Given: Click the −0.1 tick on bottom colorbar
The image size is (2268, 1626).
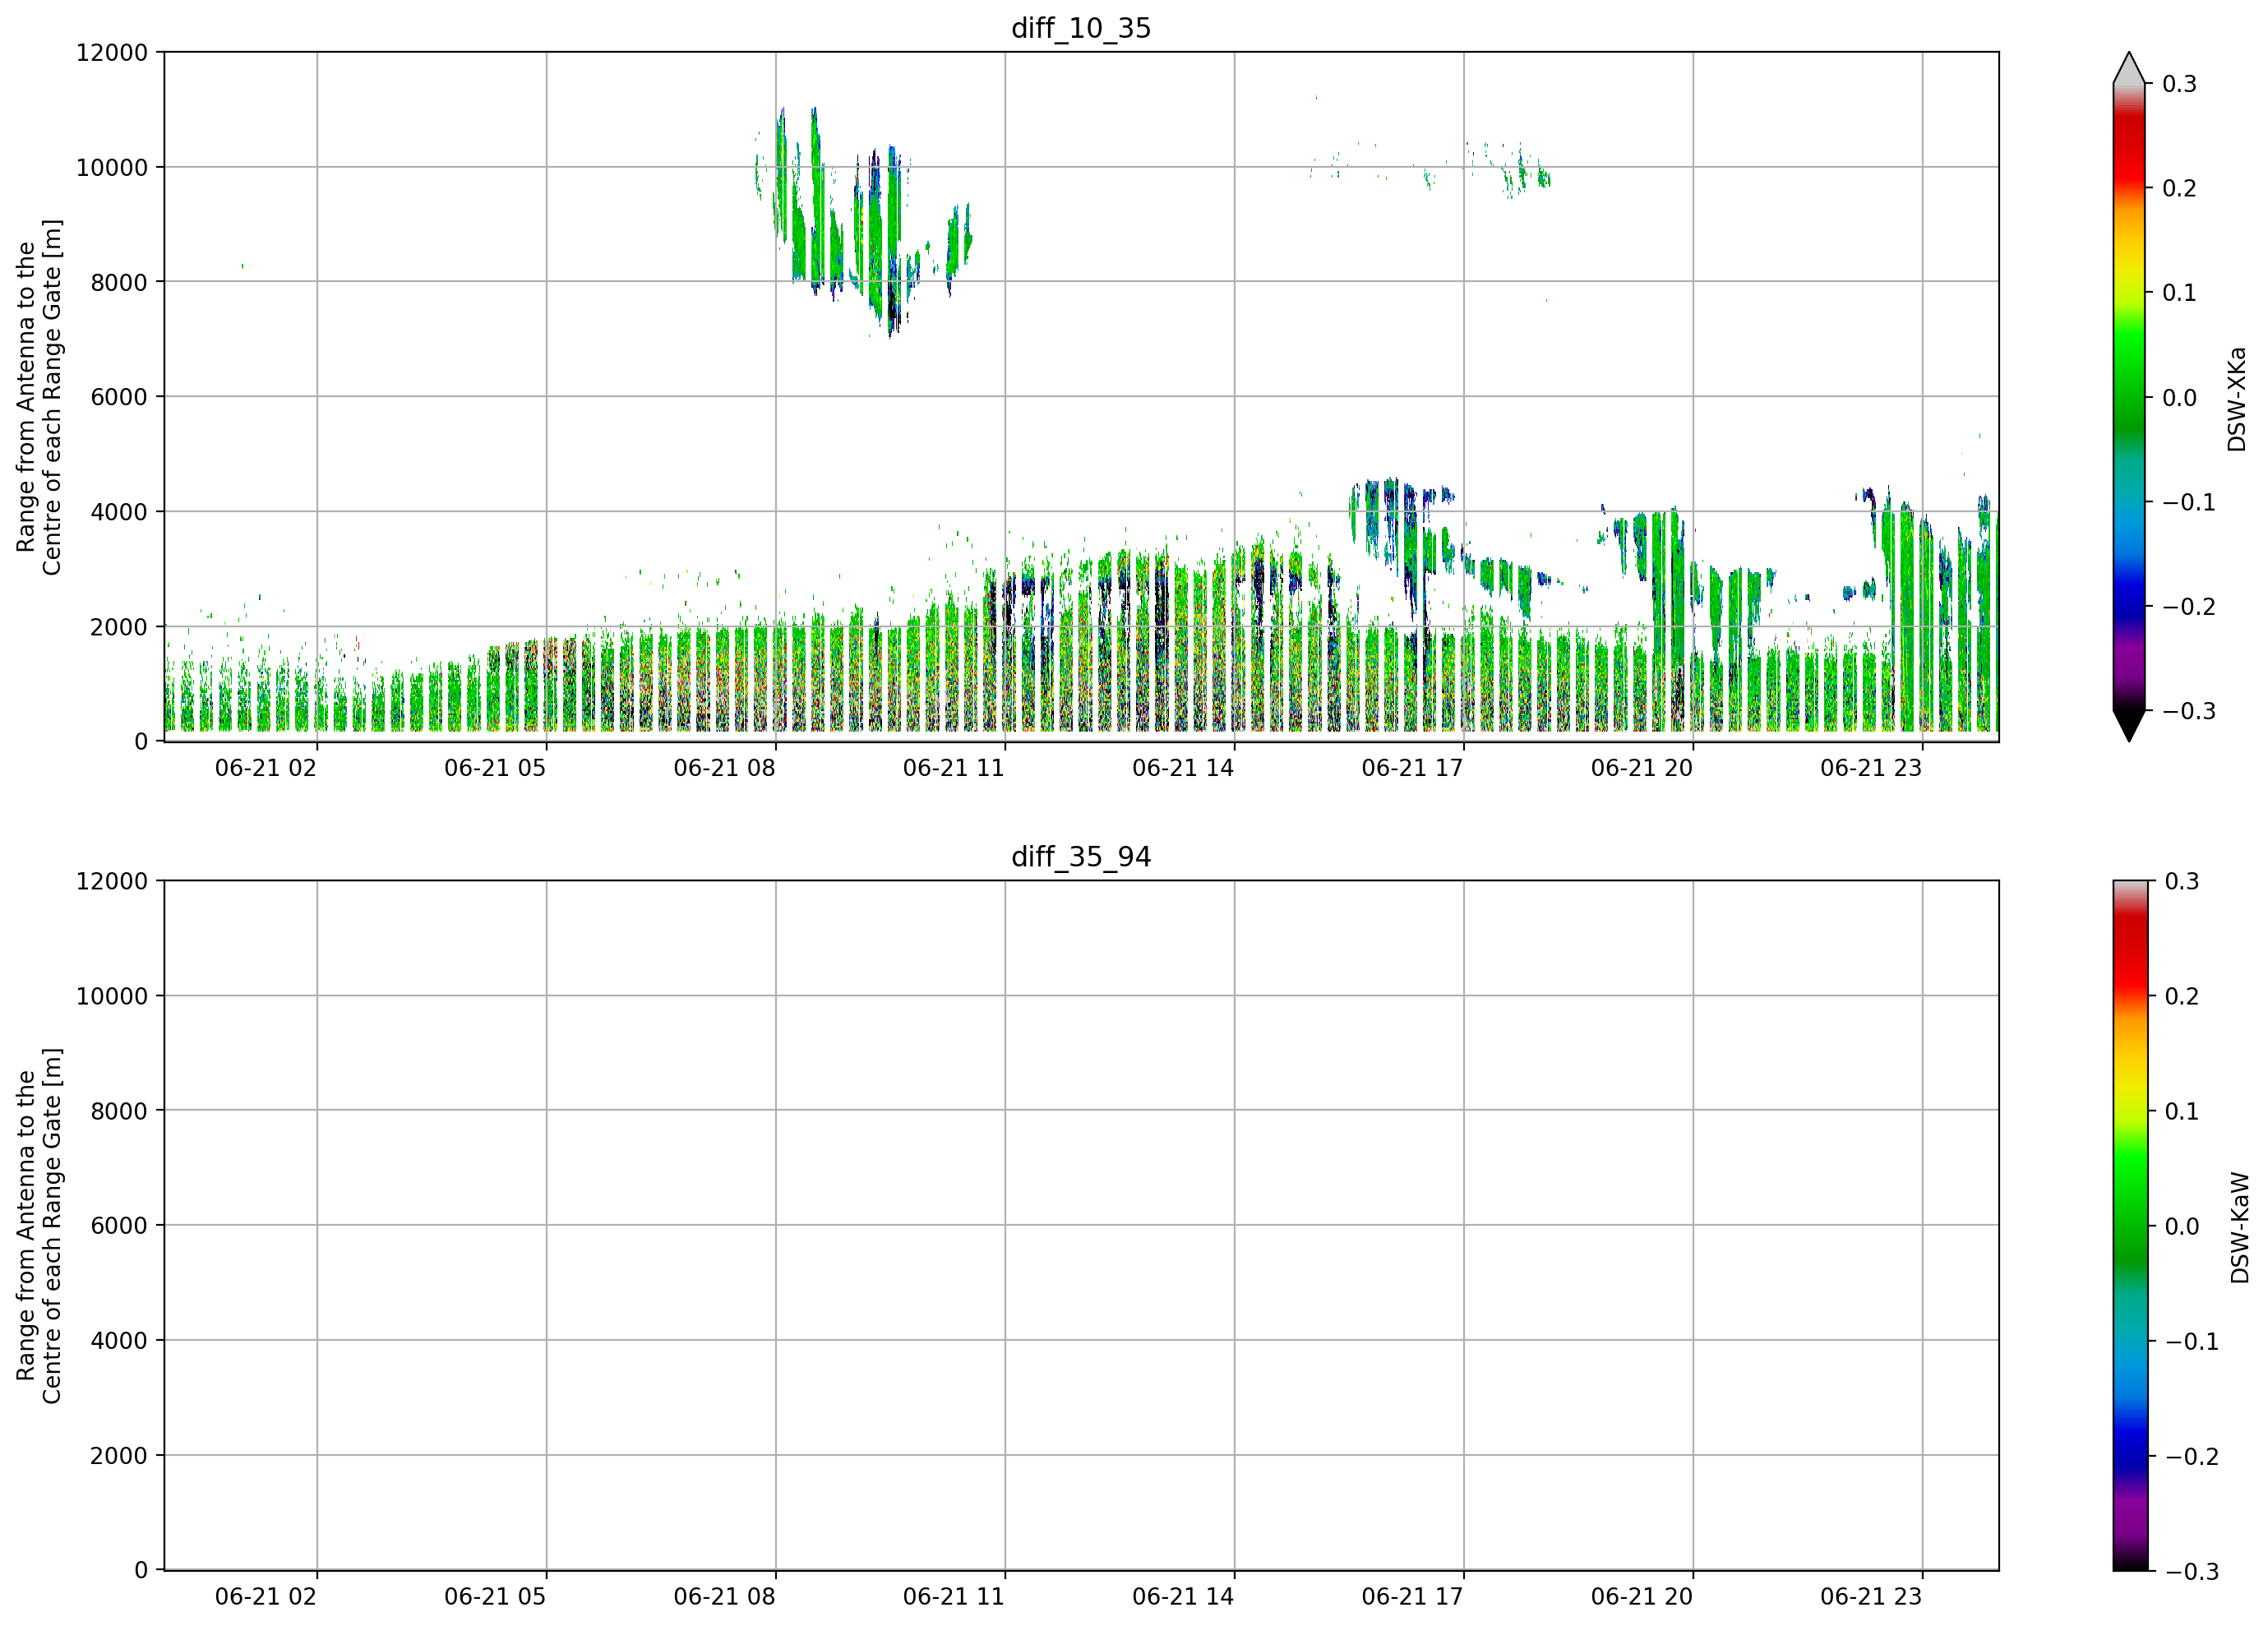Looking at the screenshot, I should (x=2192, y=1342).
